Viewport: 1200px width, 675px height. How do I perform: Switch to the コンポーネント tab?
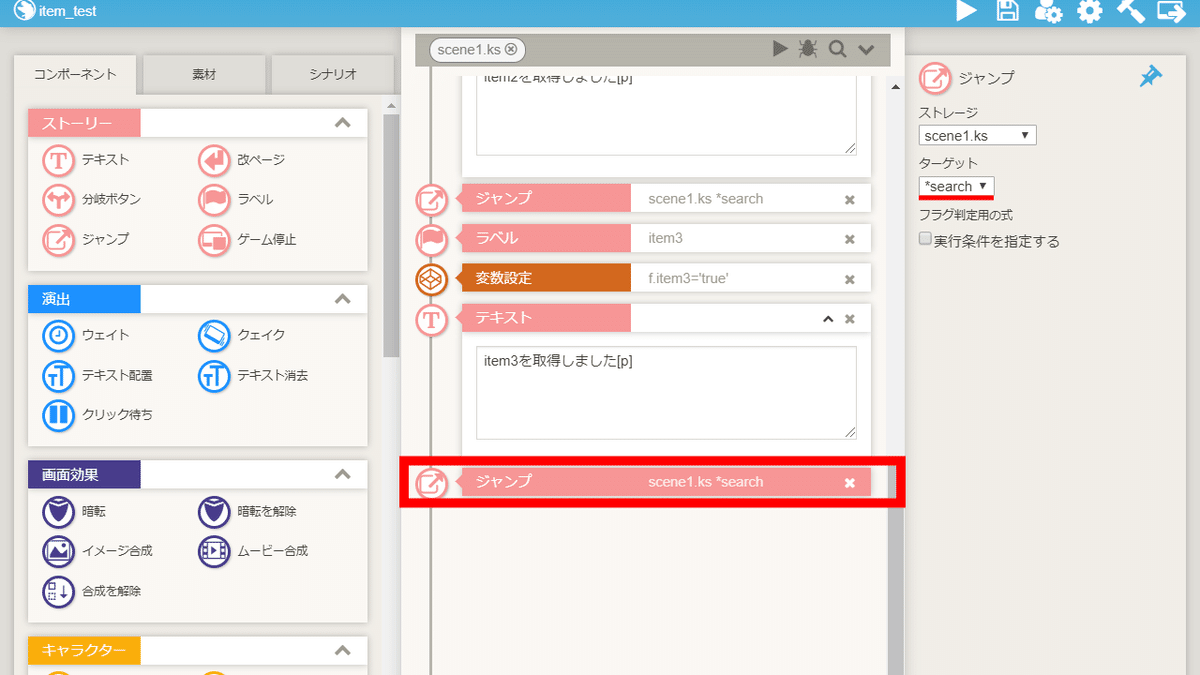[x=75, y=74]
